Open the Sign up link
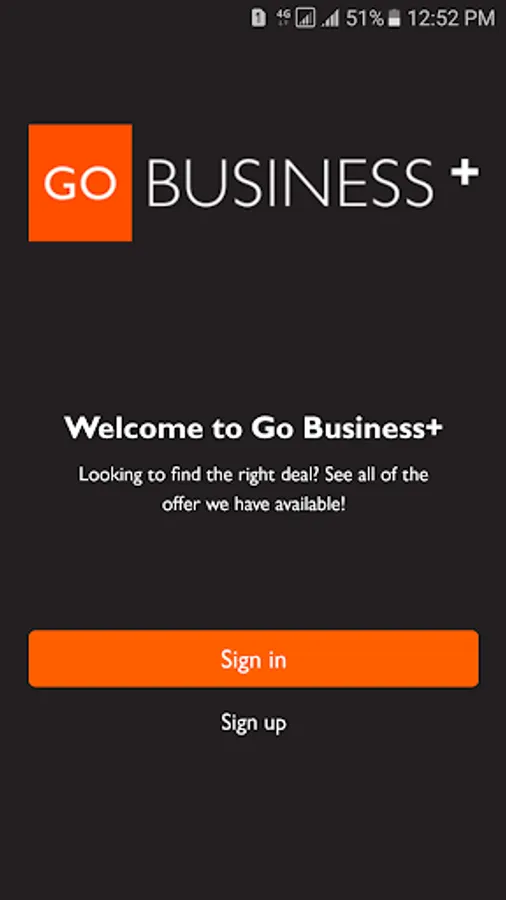Viewport: 506px width, 900px height. point(254,722)
